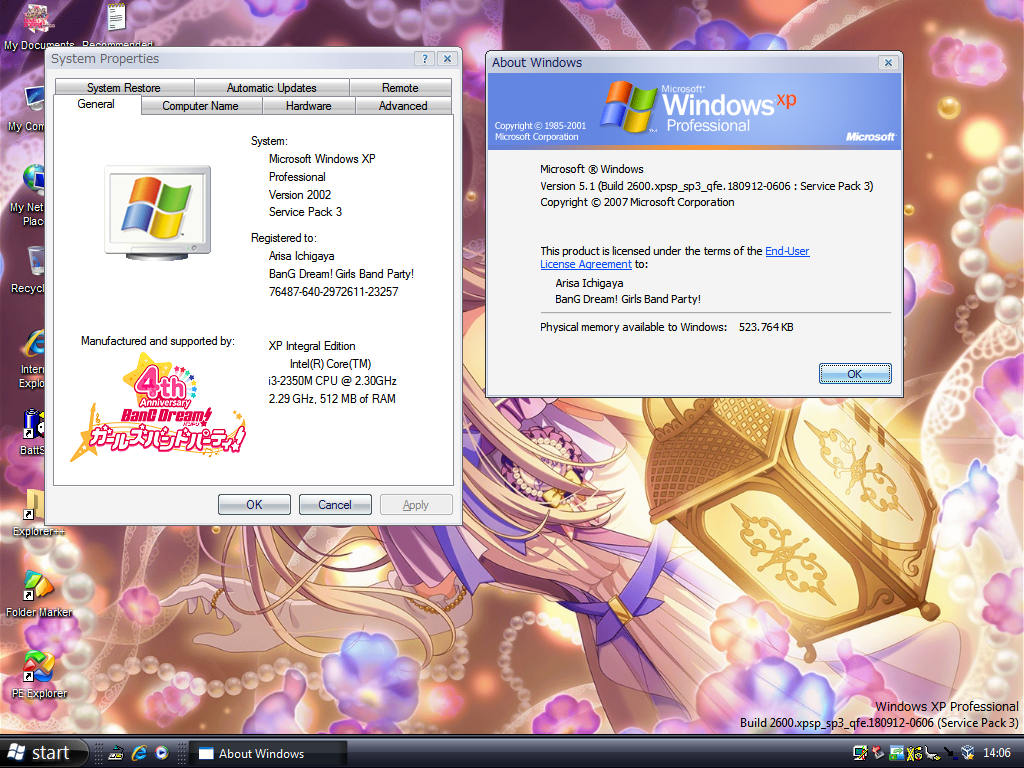Viewport: 1024px width, 768px height.
Task: Click product ID 76487-640-2972611-23257
Action: click(x=334, y=292)
